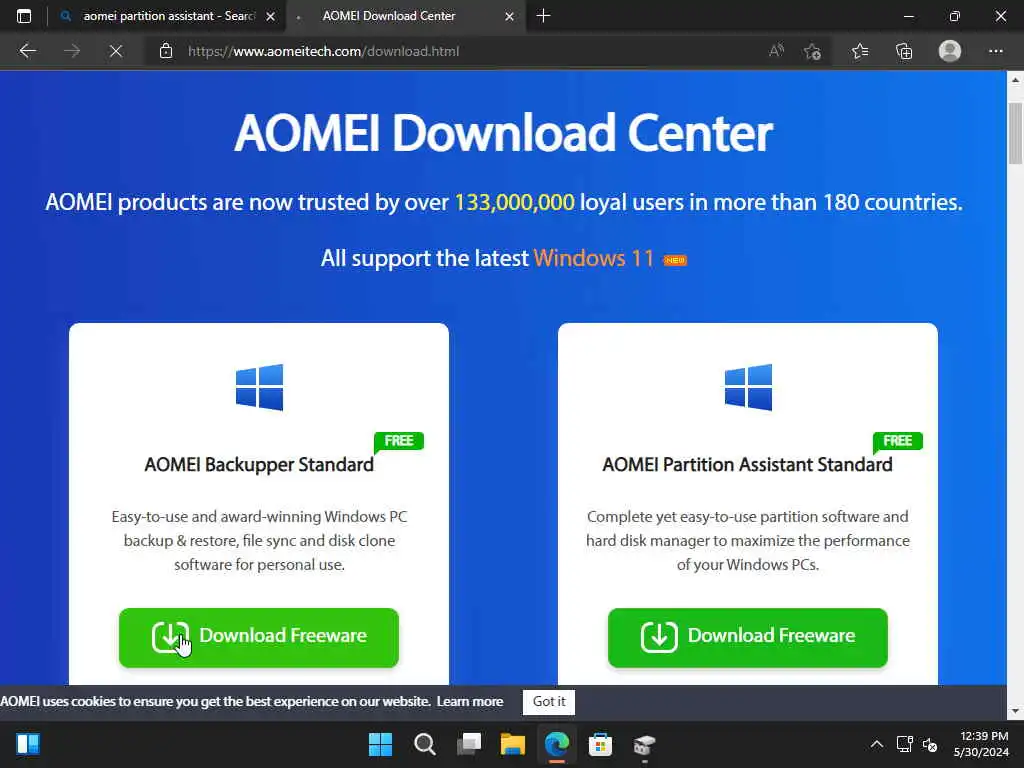Click the browser Back arrow

27,51
